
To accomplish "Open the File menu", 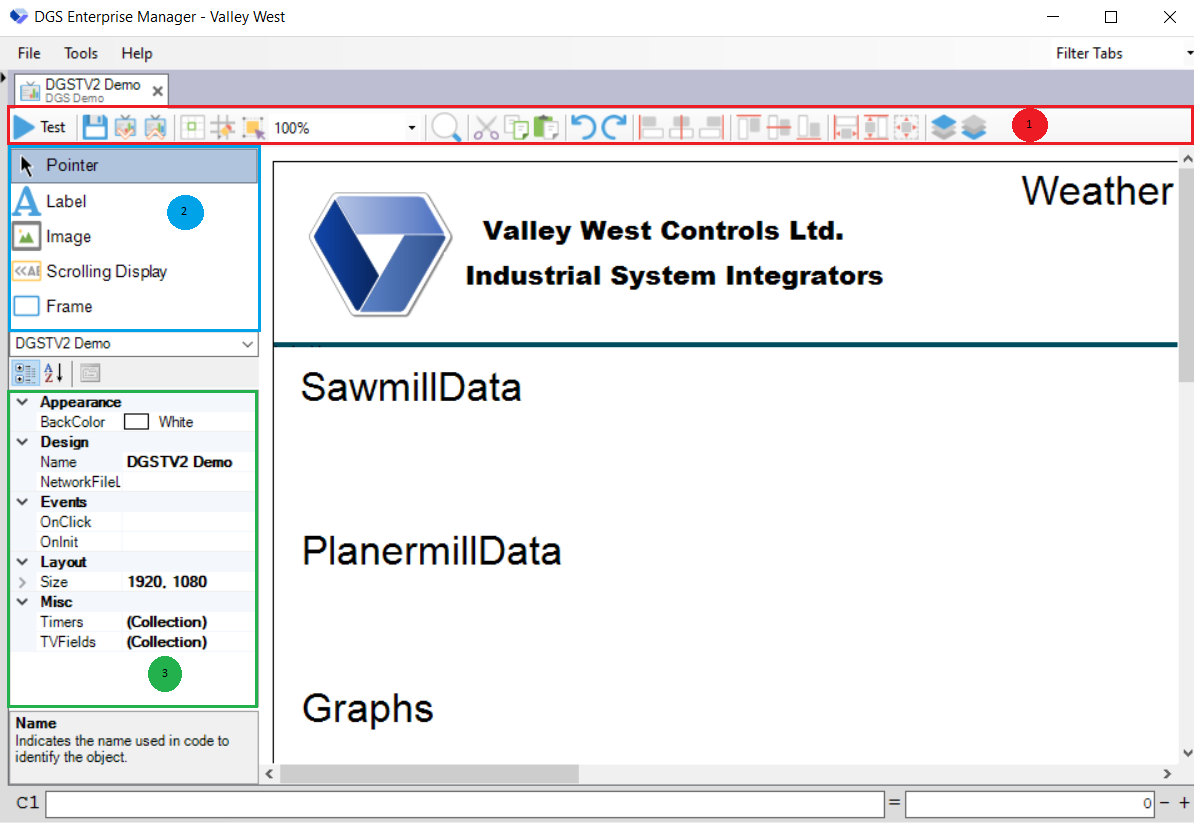I will tap(29, 53).
